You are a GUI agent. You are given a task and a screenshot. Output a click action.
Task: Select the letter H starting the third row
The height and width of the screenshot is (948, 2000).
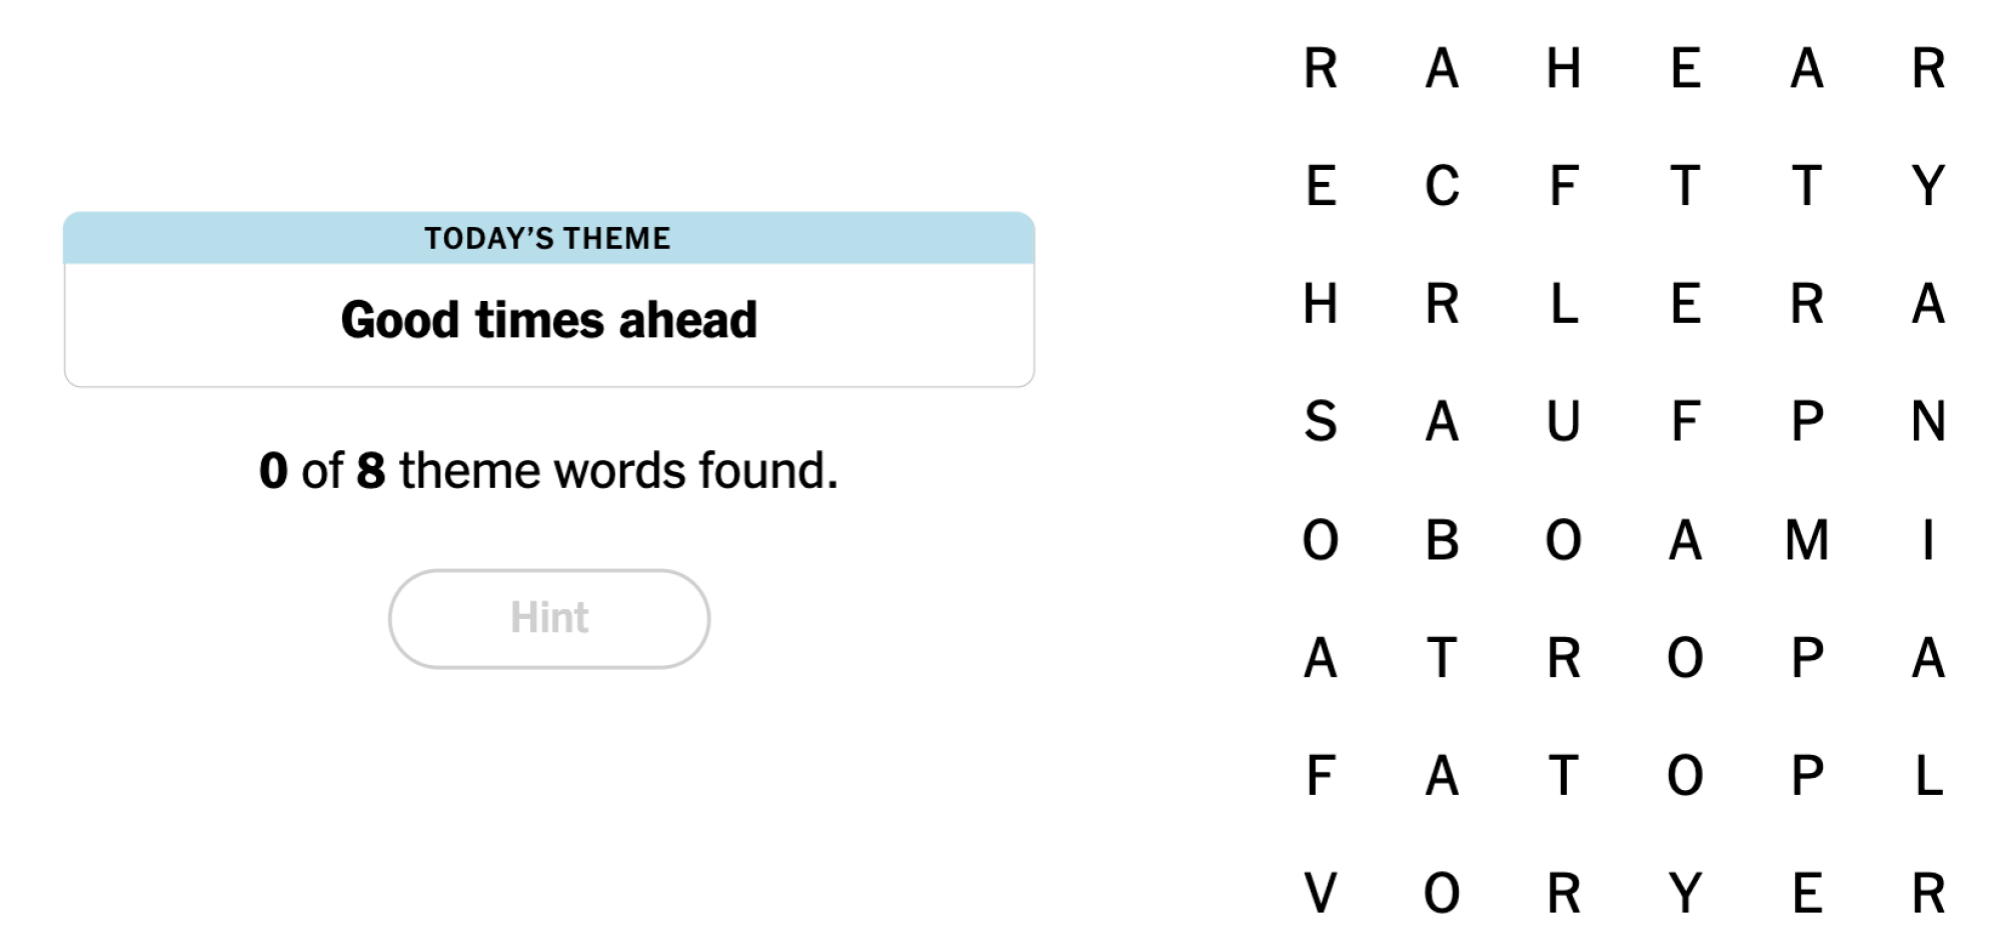pos(1322,305)
